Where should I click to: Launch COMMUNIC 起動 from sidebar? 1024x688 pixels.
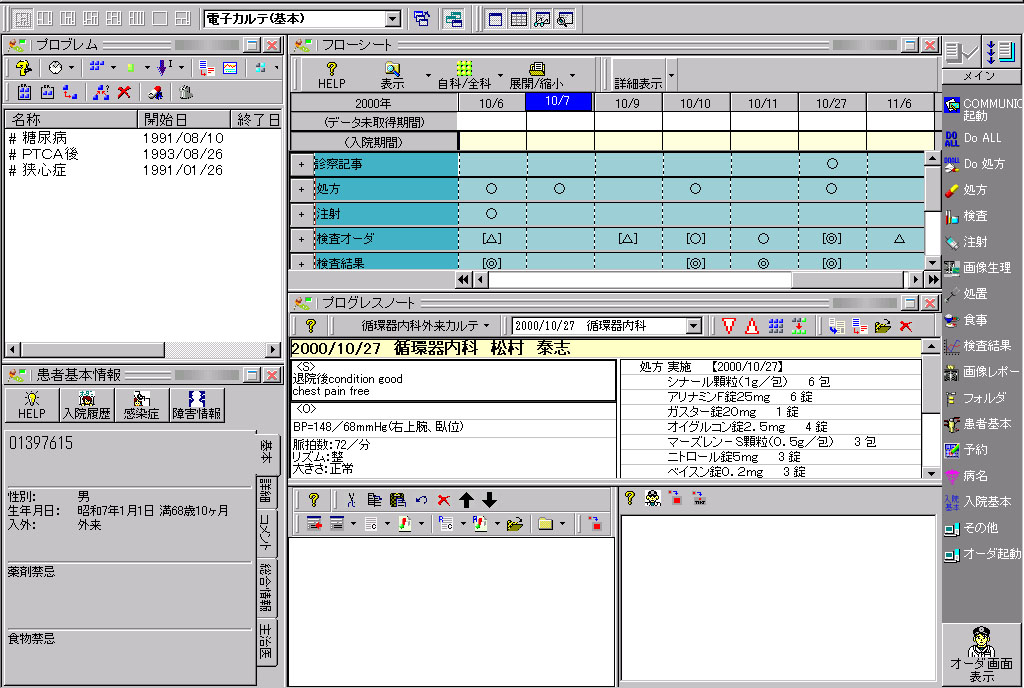pos(980,109)
